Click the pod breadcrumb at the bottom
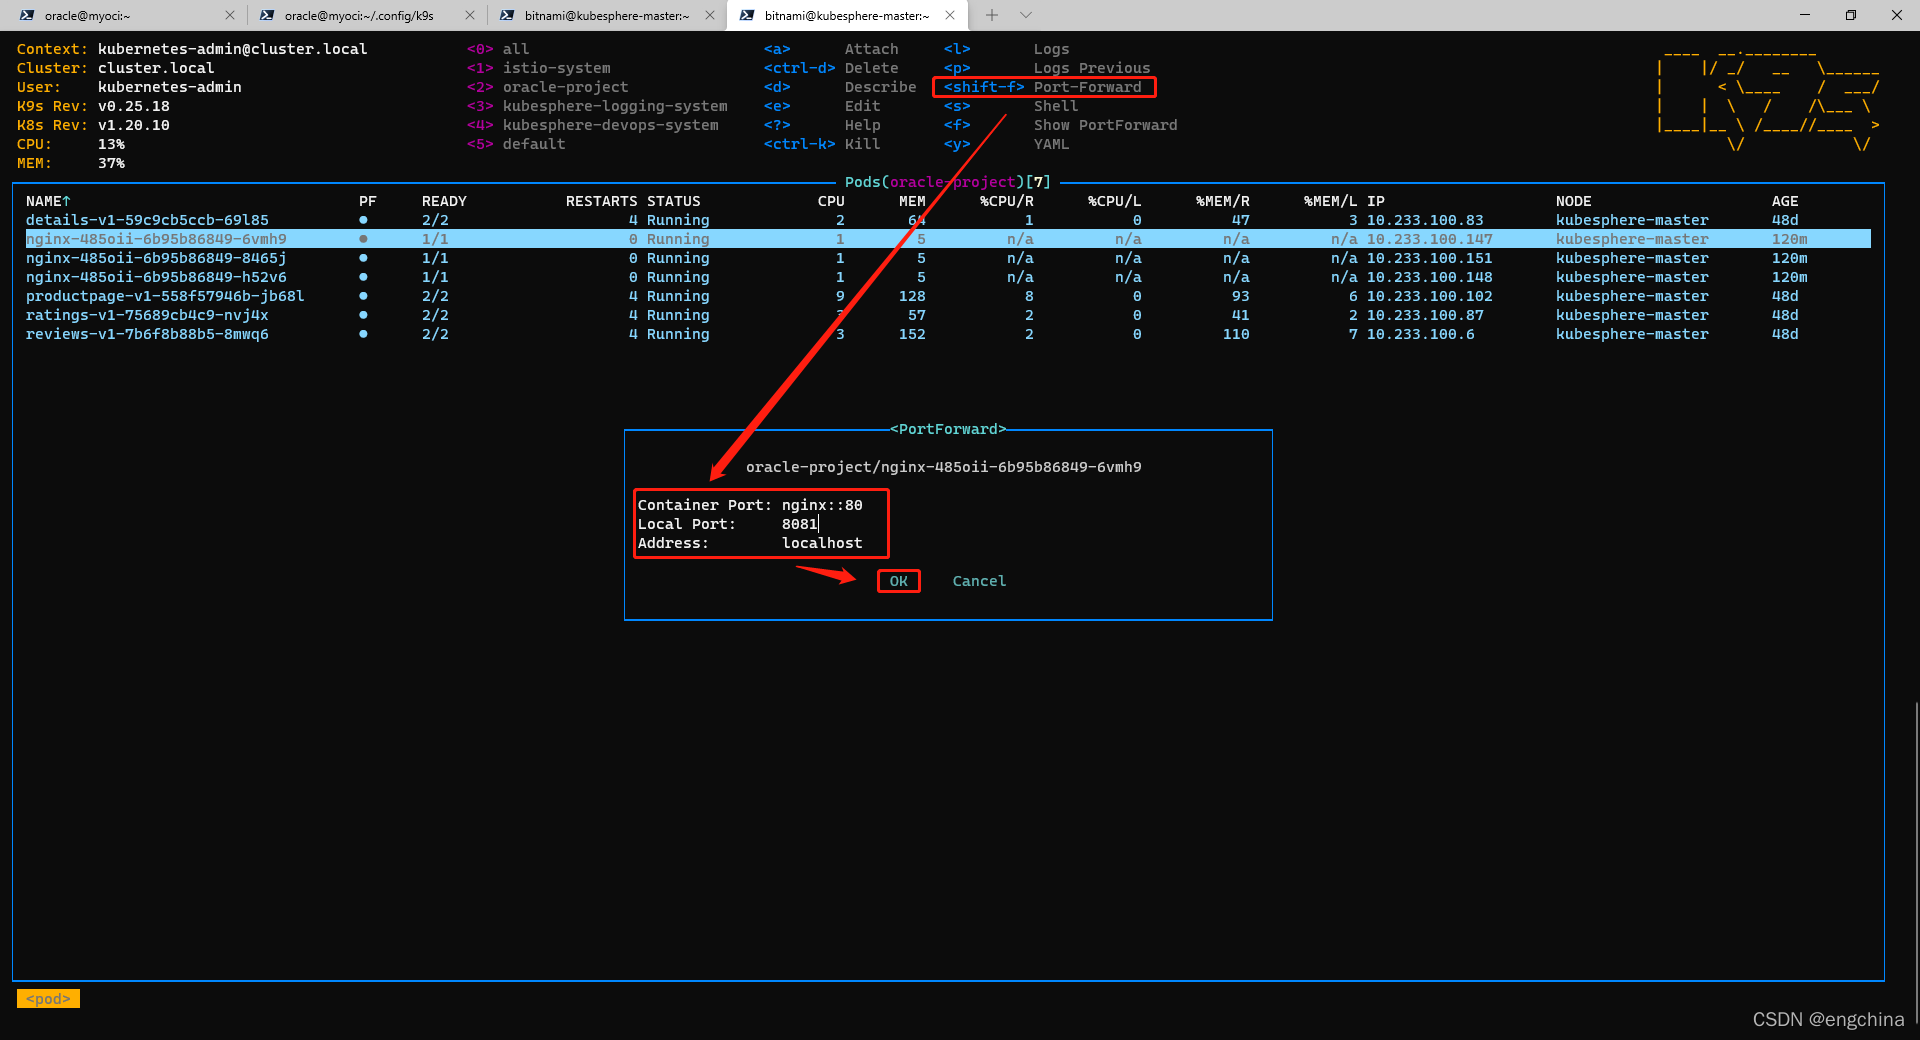This screenshot has width=1920, height=1040. 48,999
